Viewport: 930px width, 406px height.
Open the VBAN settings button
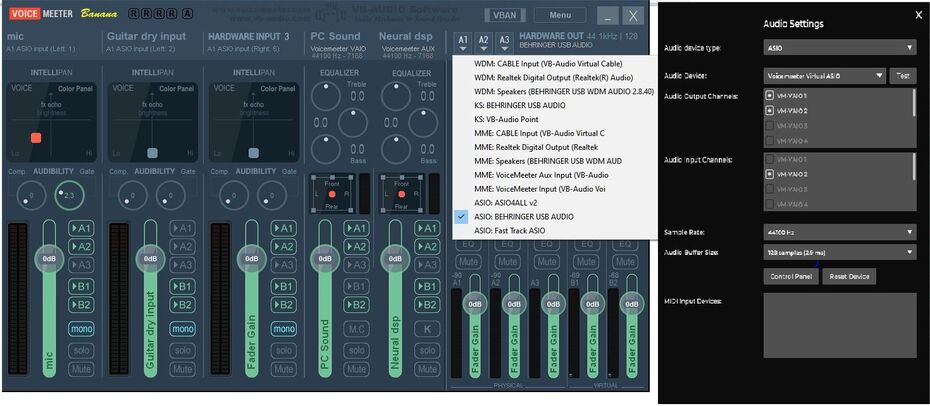(505, 15)
